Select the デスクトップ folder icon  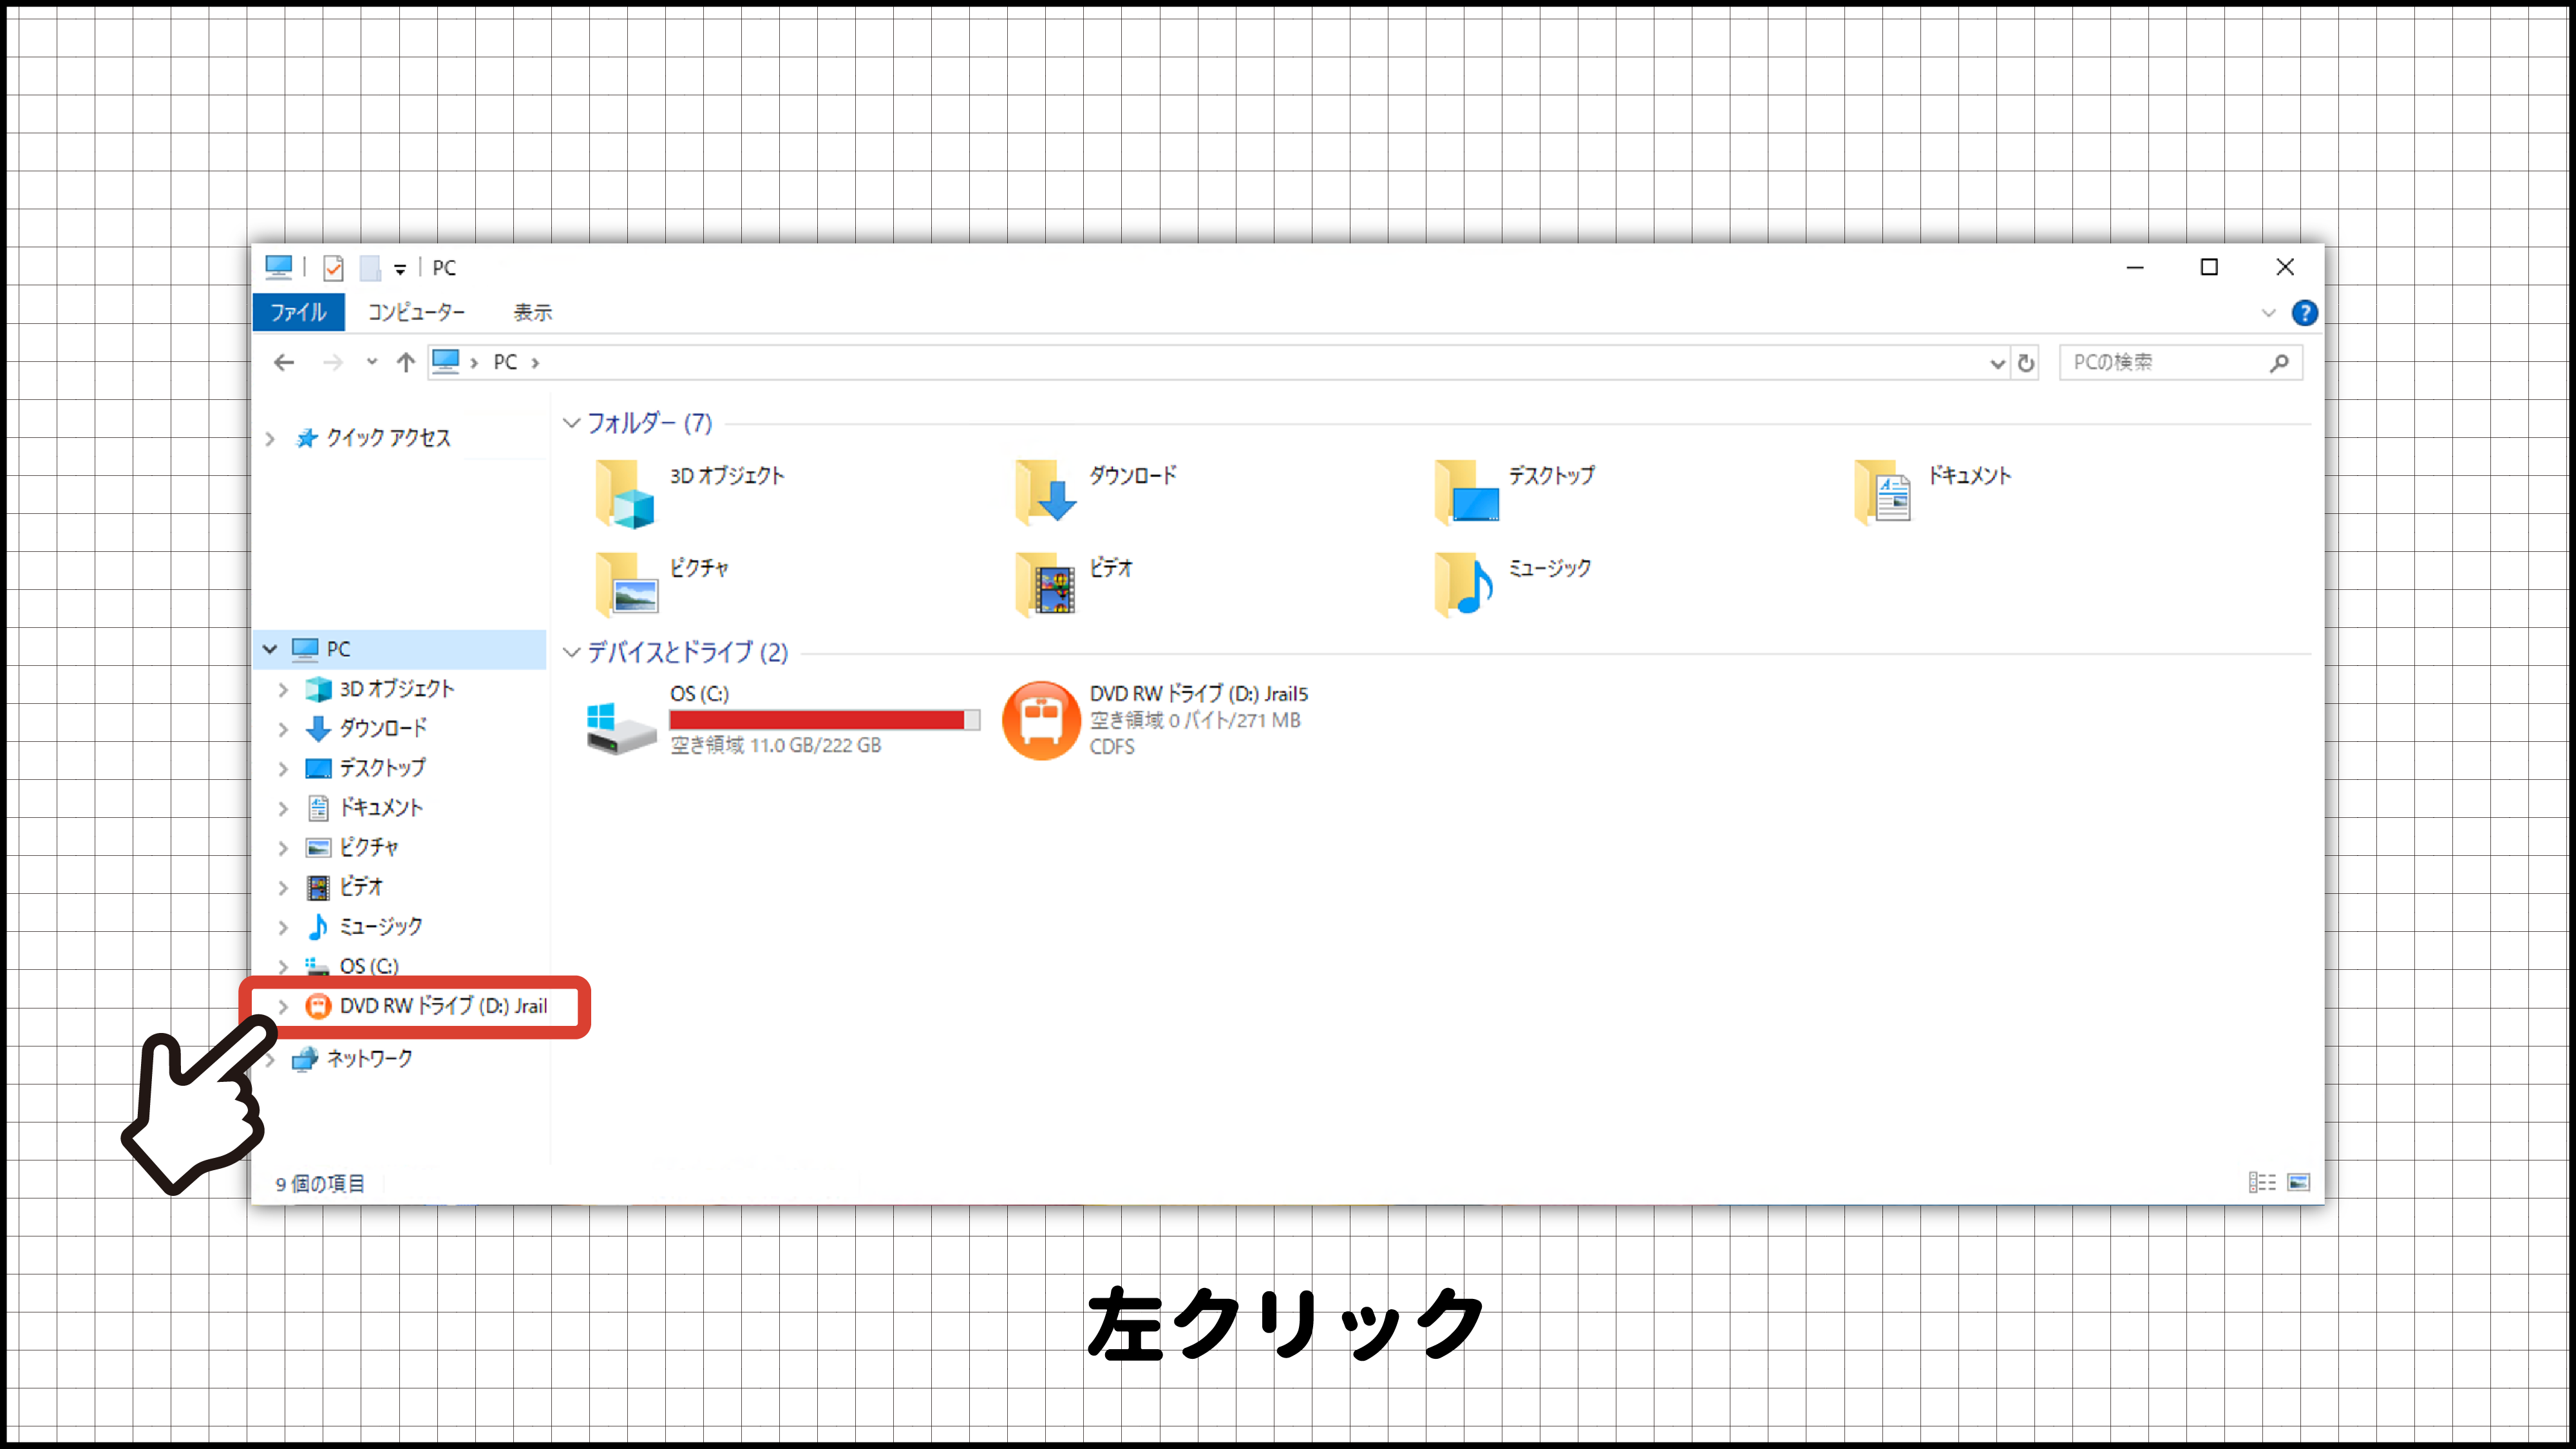click(1466, 492)
